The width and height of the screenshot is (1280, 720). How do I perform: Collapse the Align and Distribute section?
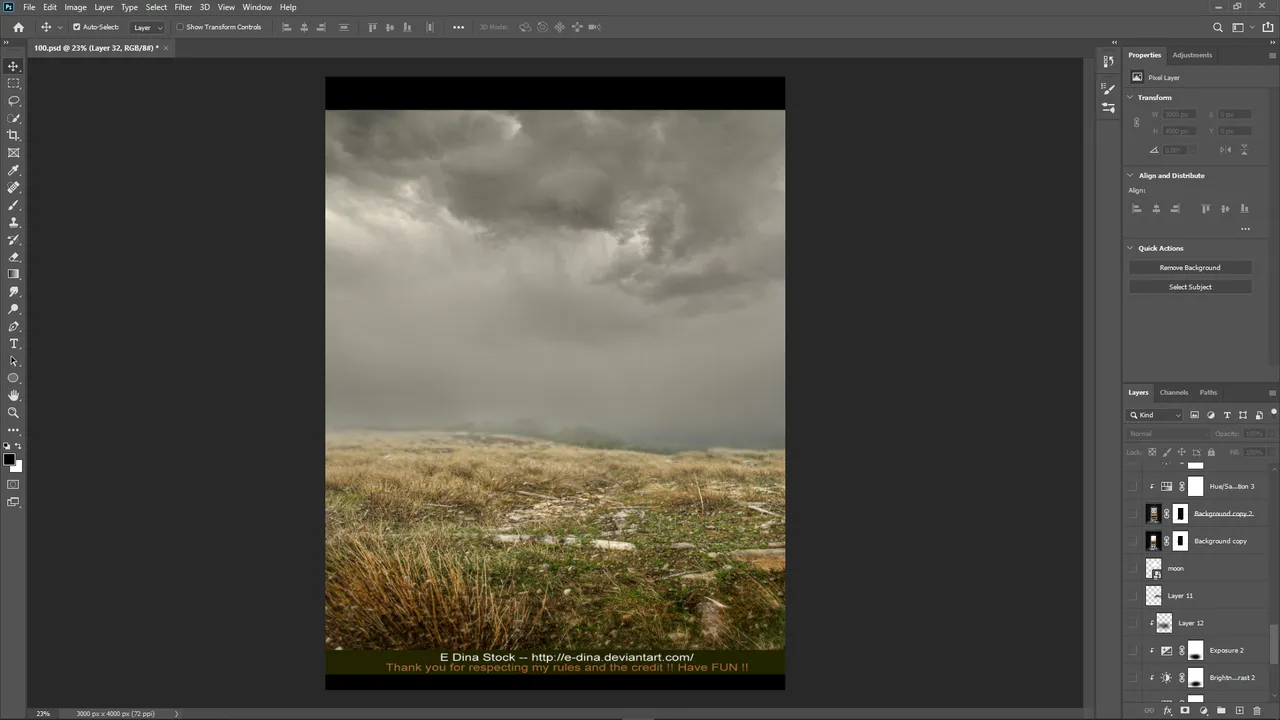pos(1130,175)
